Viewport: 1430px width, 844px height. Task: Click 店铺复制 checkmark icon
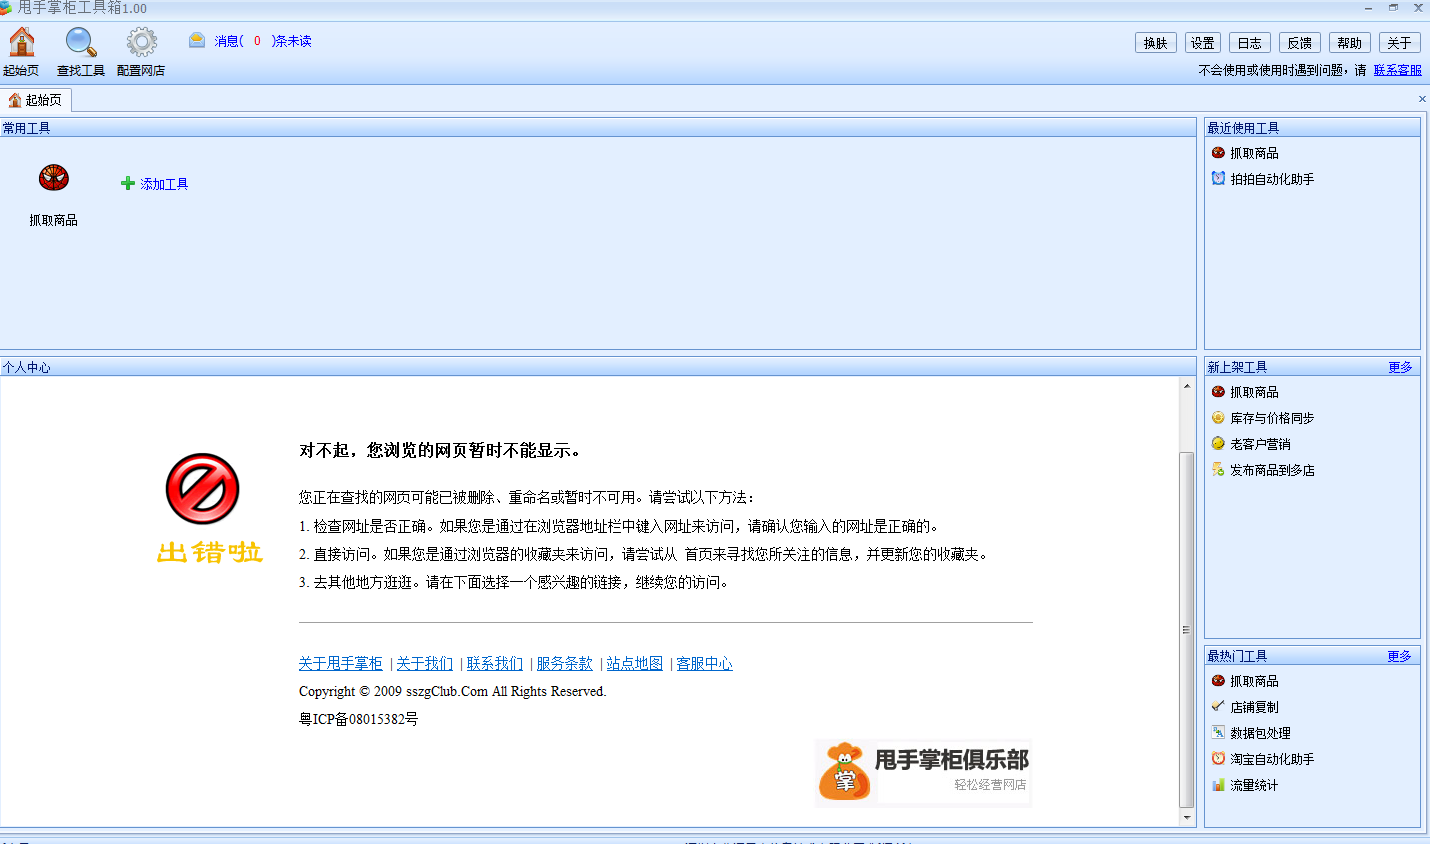click(x=1218, y=707)
